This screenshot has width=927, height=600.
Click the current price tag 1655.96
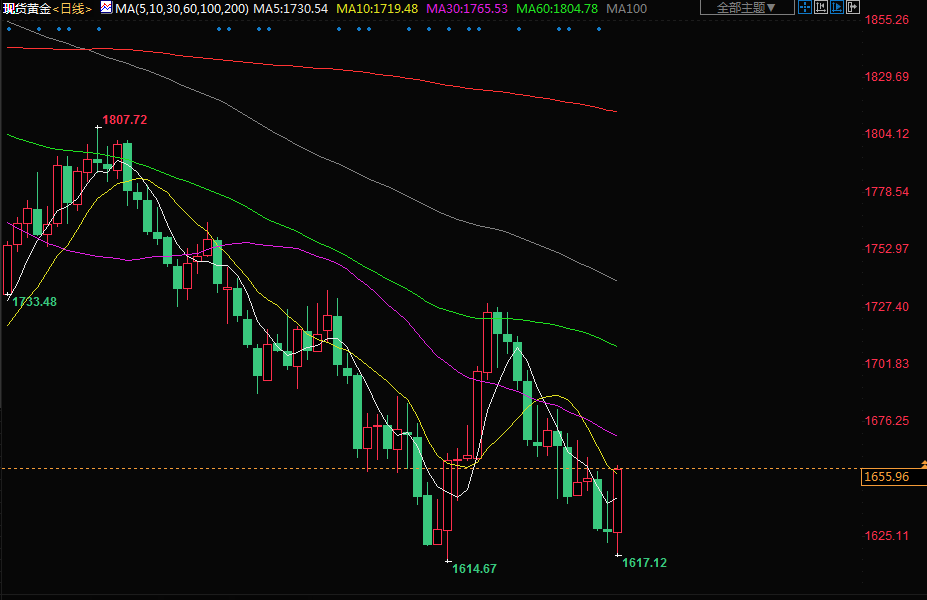(x=885, y=477)
